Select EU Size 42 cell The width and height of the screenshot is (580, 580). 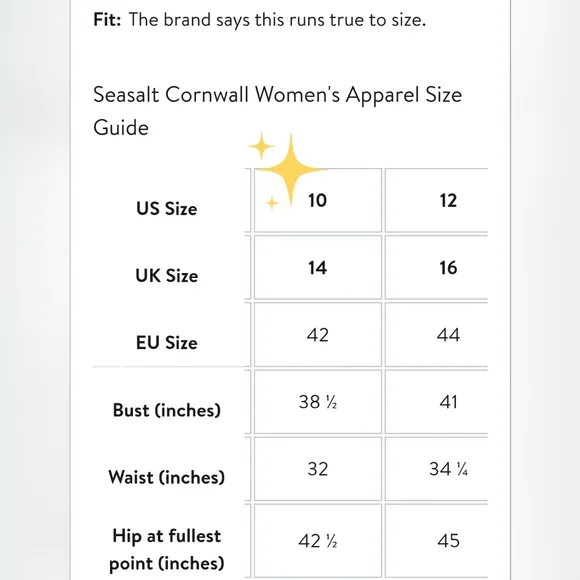point(318,335)
